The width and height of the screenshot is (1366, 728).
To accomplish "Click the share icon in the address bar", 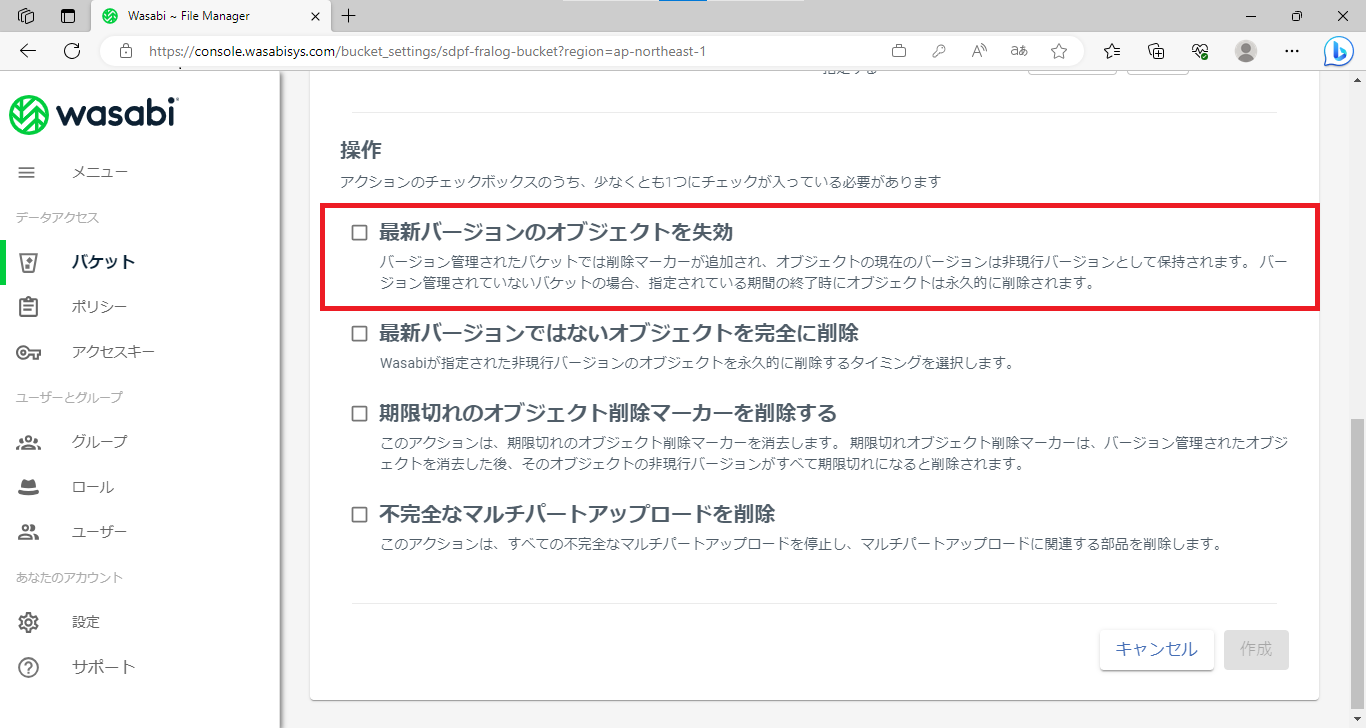I will click(898, 51).
